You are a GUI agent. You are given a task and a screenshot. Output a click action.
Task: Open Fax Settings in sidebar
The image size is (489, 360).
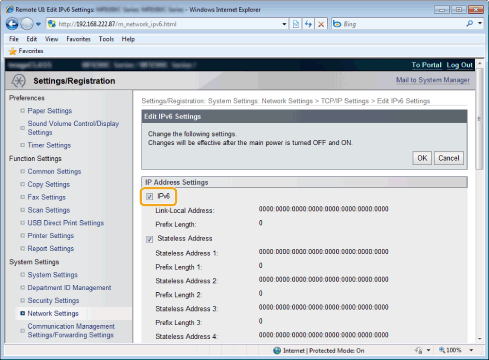click(47, 197)
